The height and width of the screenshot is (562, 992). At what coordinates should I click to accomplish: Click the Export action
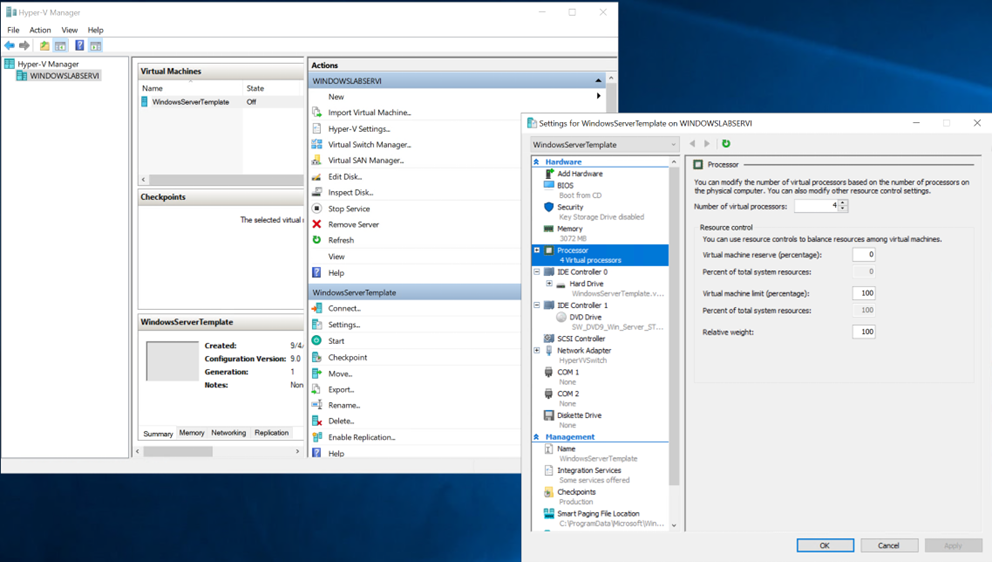click(x=341, y=390)
